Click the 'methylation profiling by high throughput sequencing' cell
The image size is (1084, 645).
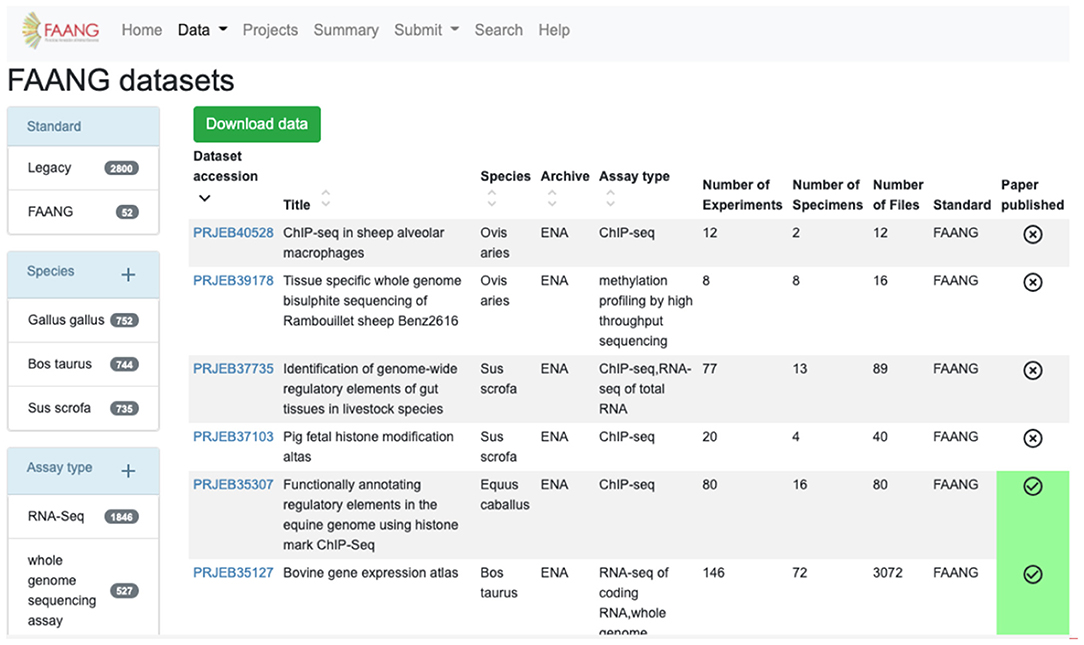click(646, 310)
